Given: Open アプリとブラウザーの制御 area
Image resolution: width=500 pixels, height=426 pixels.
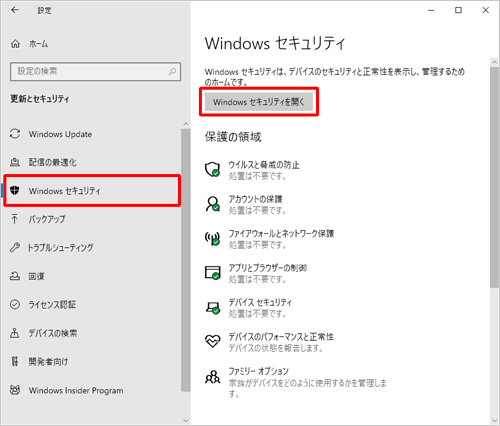Looking at the screenshot, I should tap(256, 273).
